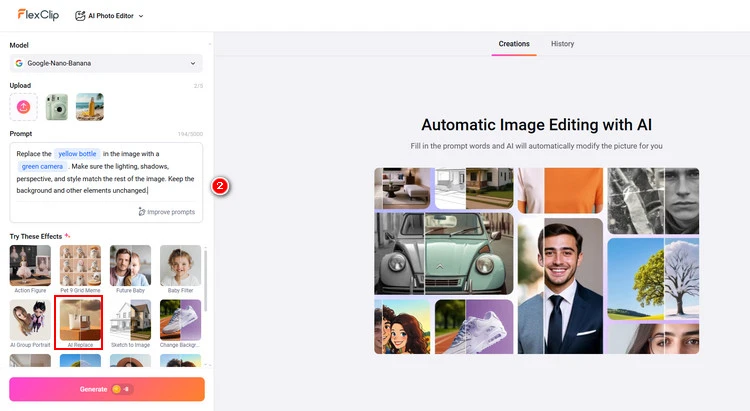
Task: Click the pink upload image icon
Action: click(x=24, y=106)
